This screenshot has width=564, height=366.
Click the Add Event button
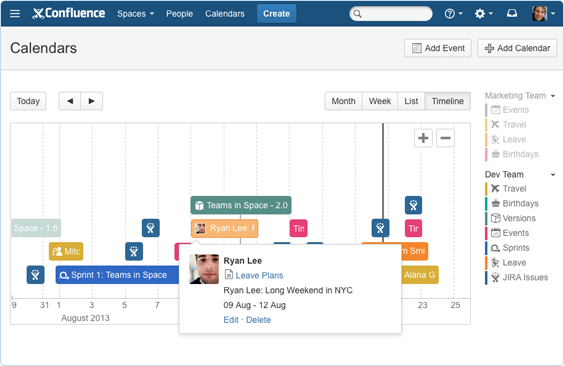pos(438,48)
